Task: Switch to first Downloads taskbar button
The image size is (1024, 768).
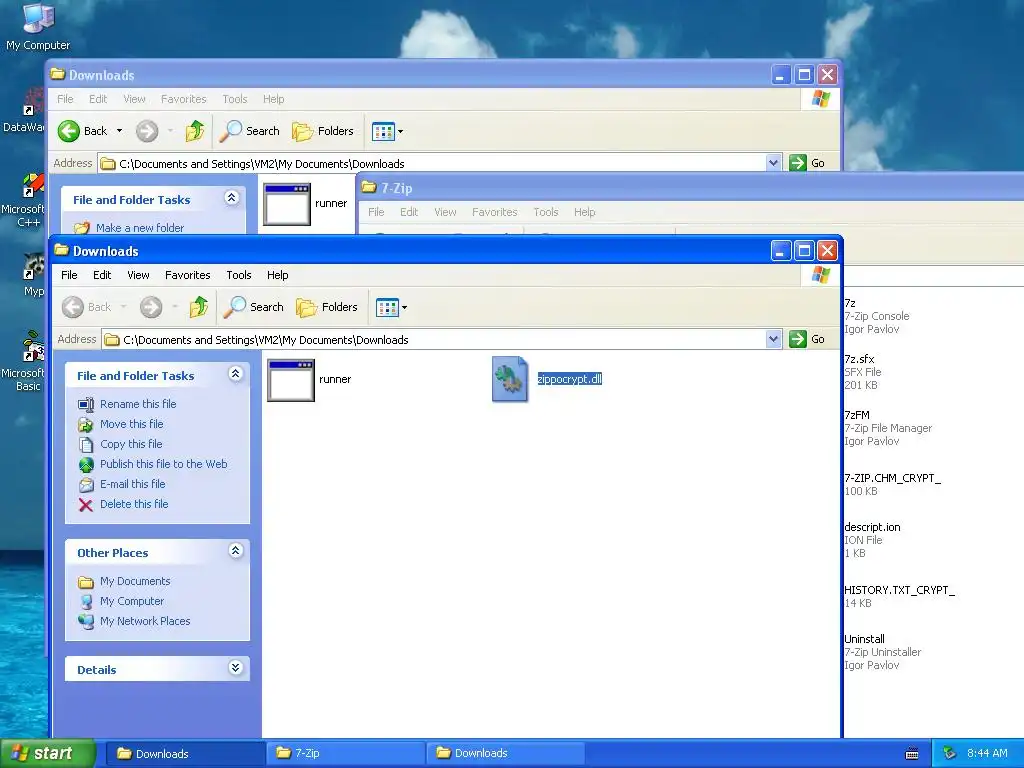Action: [x=185, y=754]
